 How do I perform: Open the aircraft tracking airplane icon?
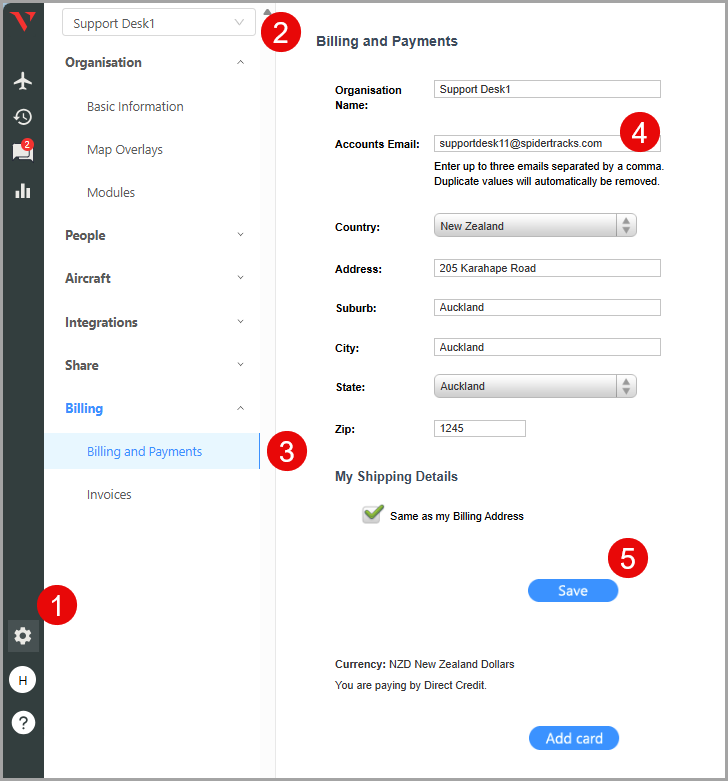pos(23,81)
